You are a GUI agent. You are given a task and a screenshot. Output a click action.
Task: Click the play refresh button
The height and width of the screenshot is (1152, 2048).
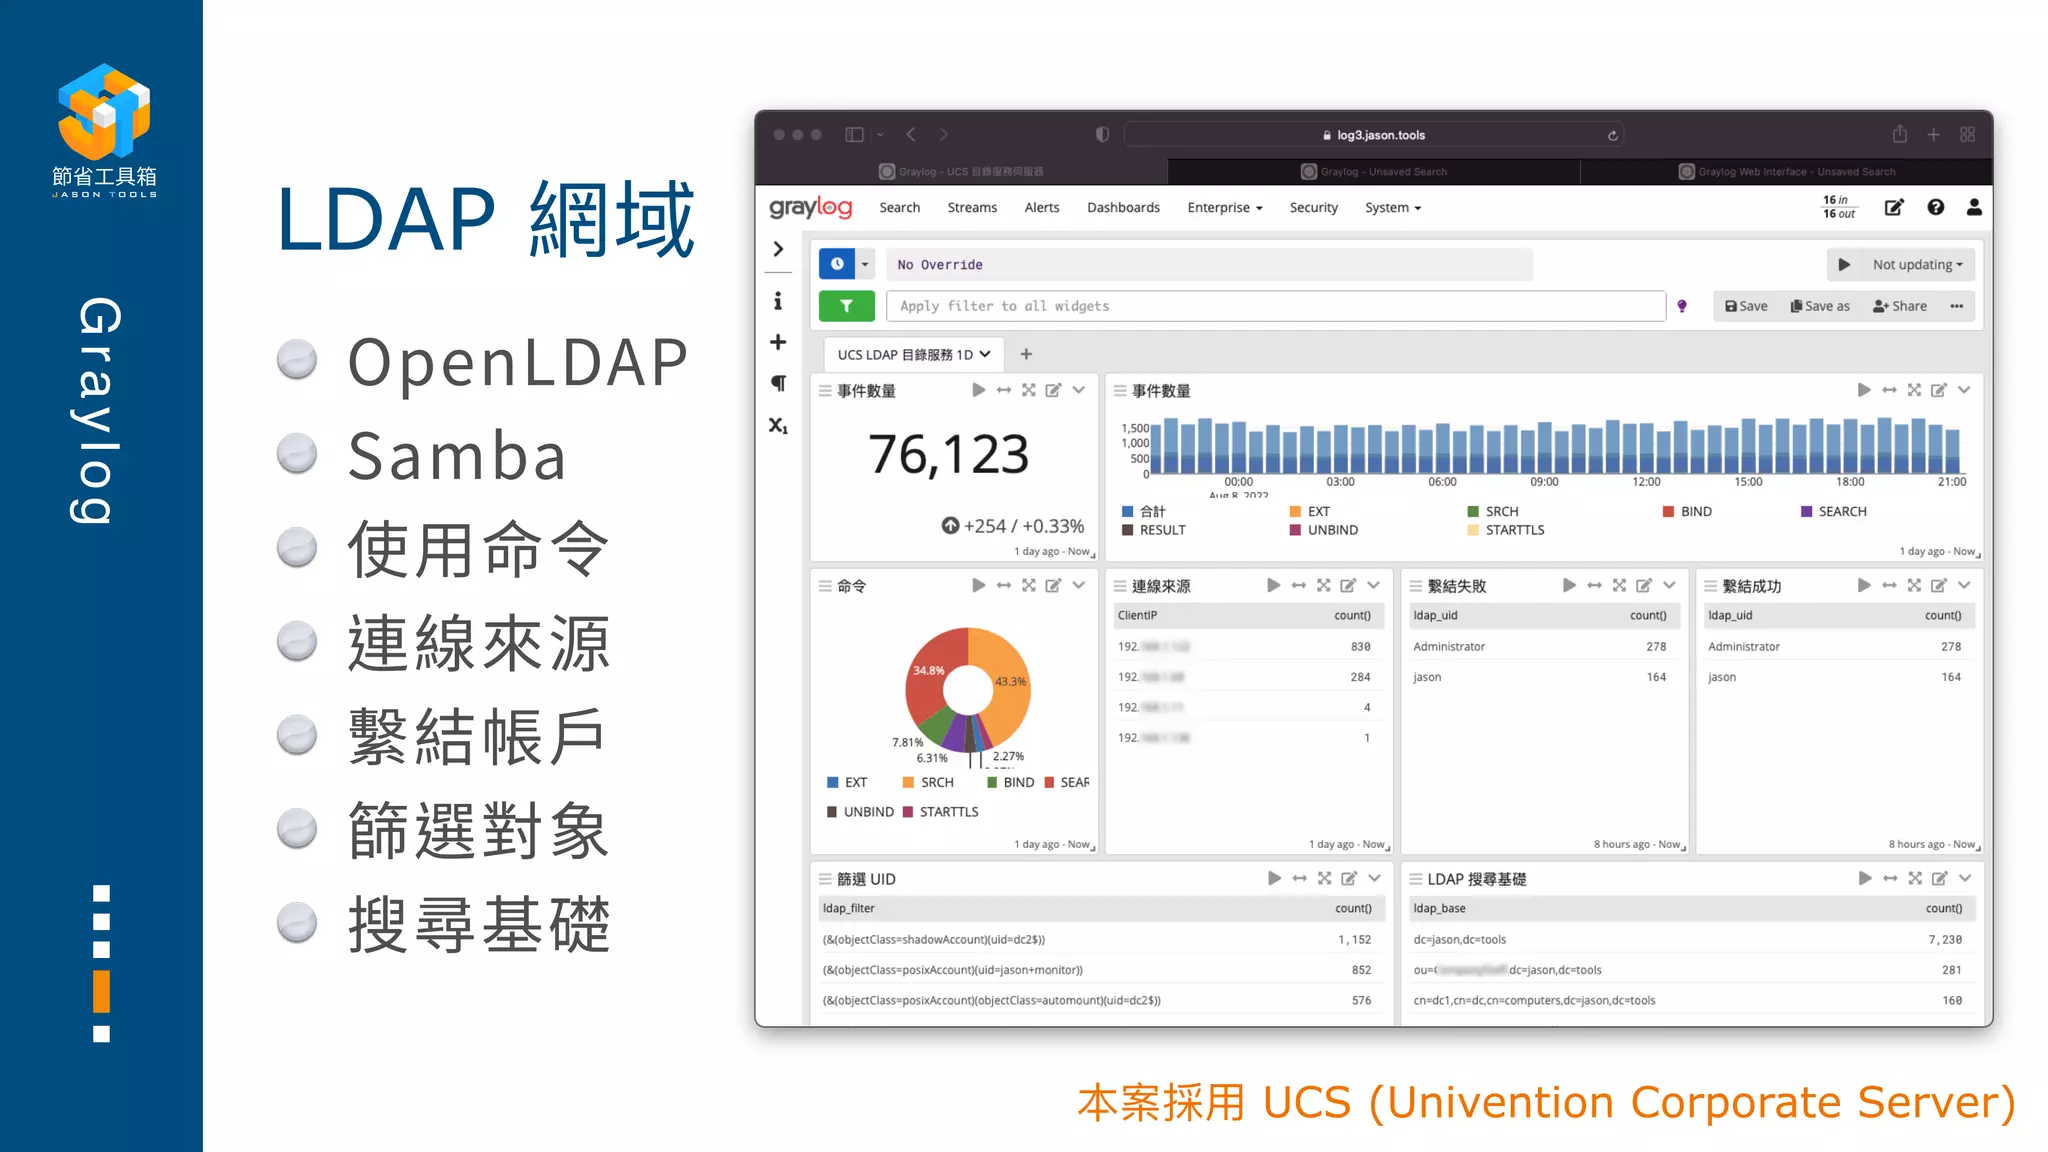(x=1844, y=264)
